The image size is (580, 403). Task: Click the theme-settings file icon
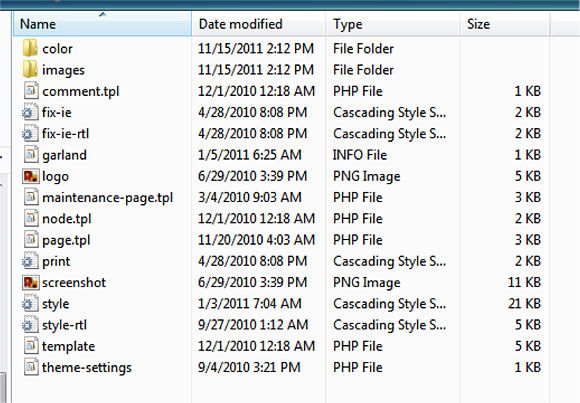(31, 367)
